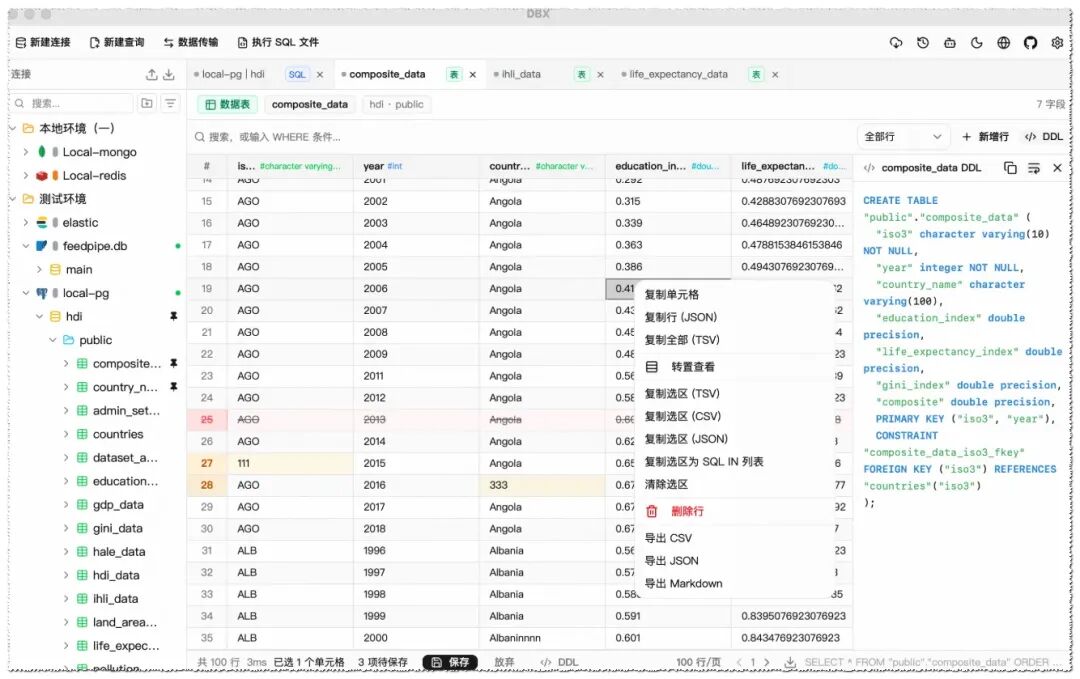
Task: Click the cloud sync icon in top toolbar
Action: pyautogui.click(x=896, y=43)
